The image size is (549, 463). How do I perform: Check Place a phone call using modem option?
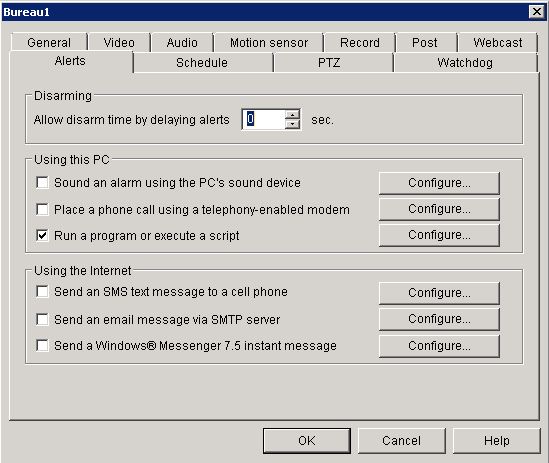42,209
